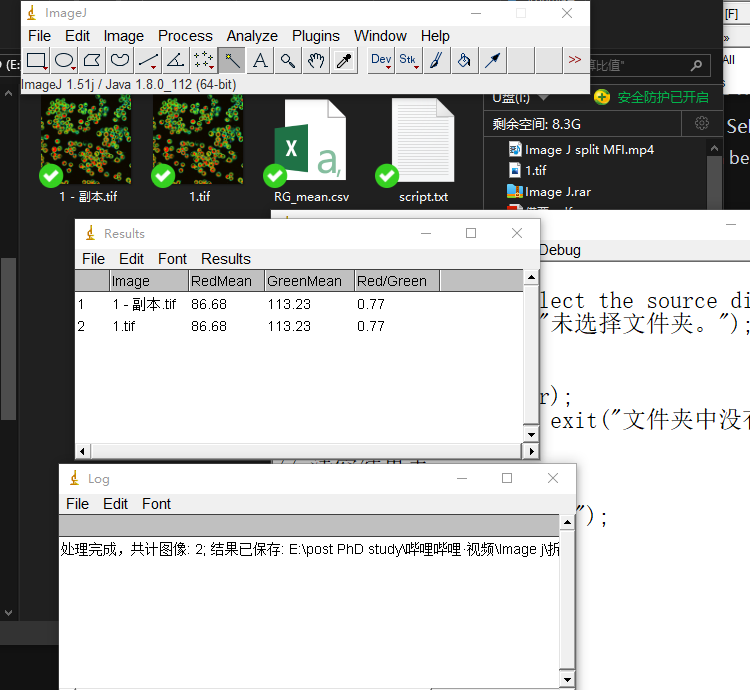Expand more tools via double-arrow button
This screenshot has height=690, width=750.
pos(574,61)
